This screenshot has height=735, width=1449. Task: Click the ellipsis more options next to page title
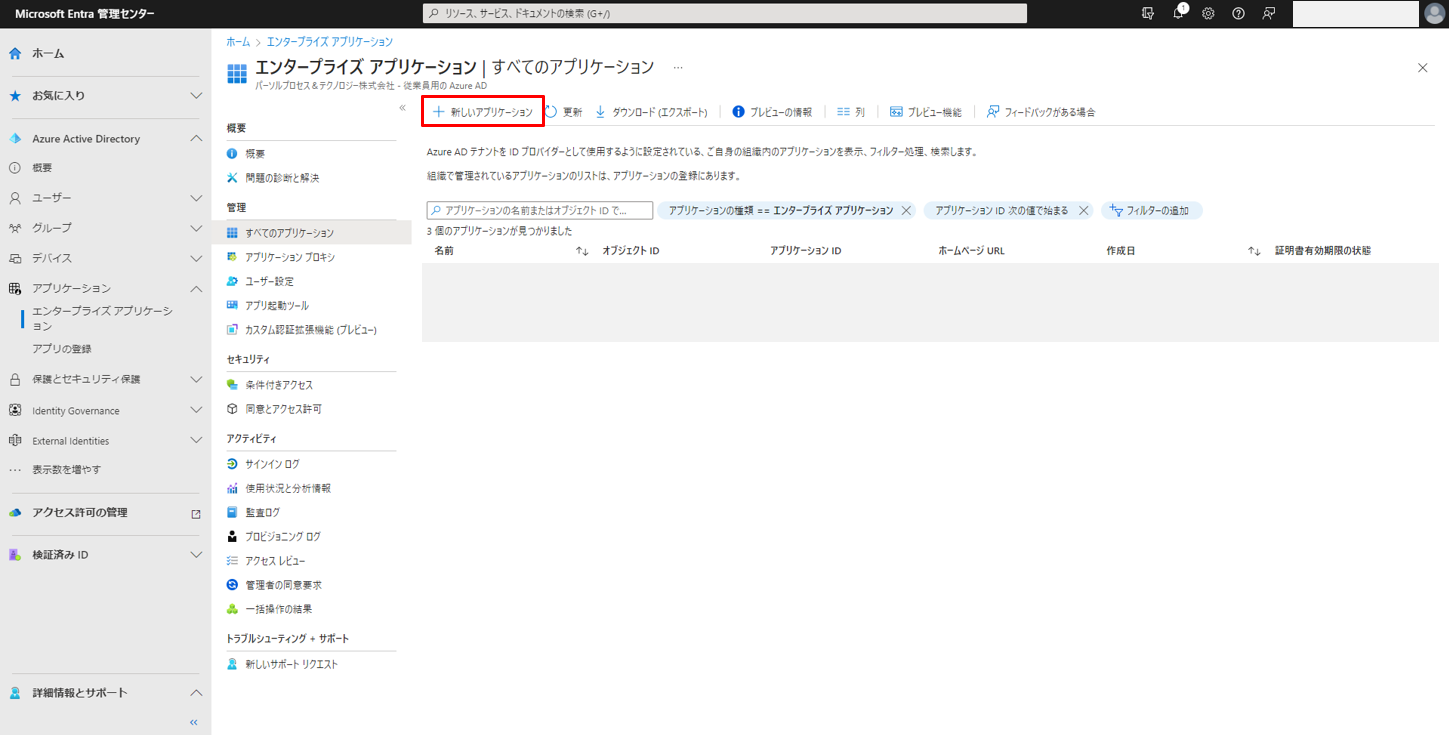point(678,67)
